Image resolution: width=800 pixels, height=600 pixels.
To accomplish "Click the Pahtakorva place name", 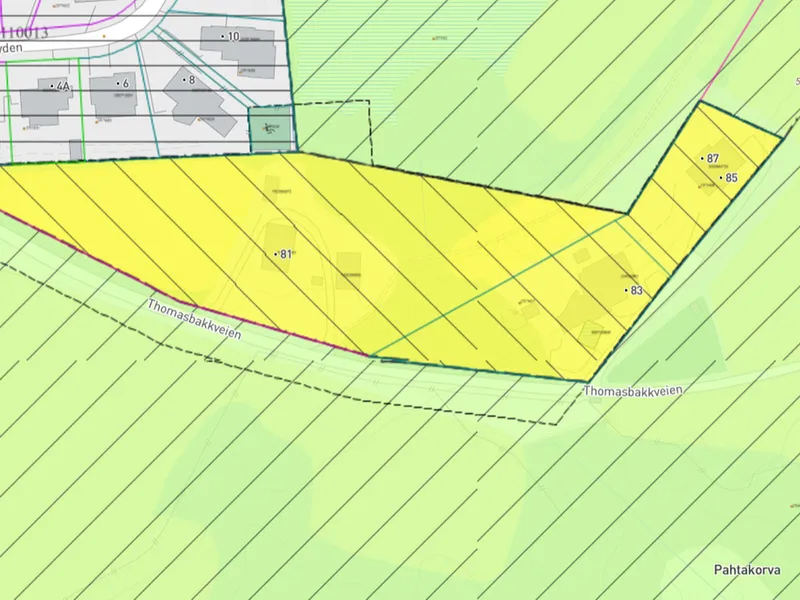I will pyautogui.click(x=747, y=569).
